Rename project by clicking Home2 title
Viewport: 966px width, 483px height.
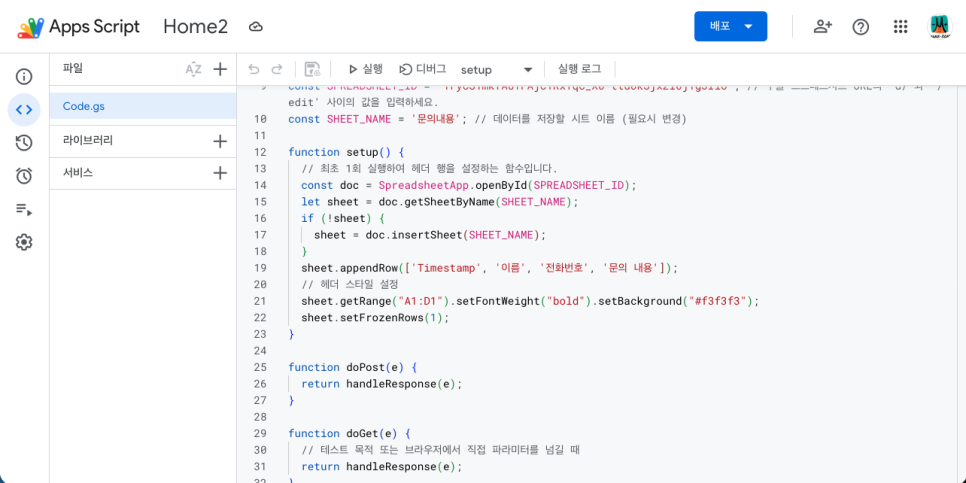tap(195, 26)
